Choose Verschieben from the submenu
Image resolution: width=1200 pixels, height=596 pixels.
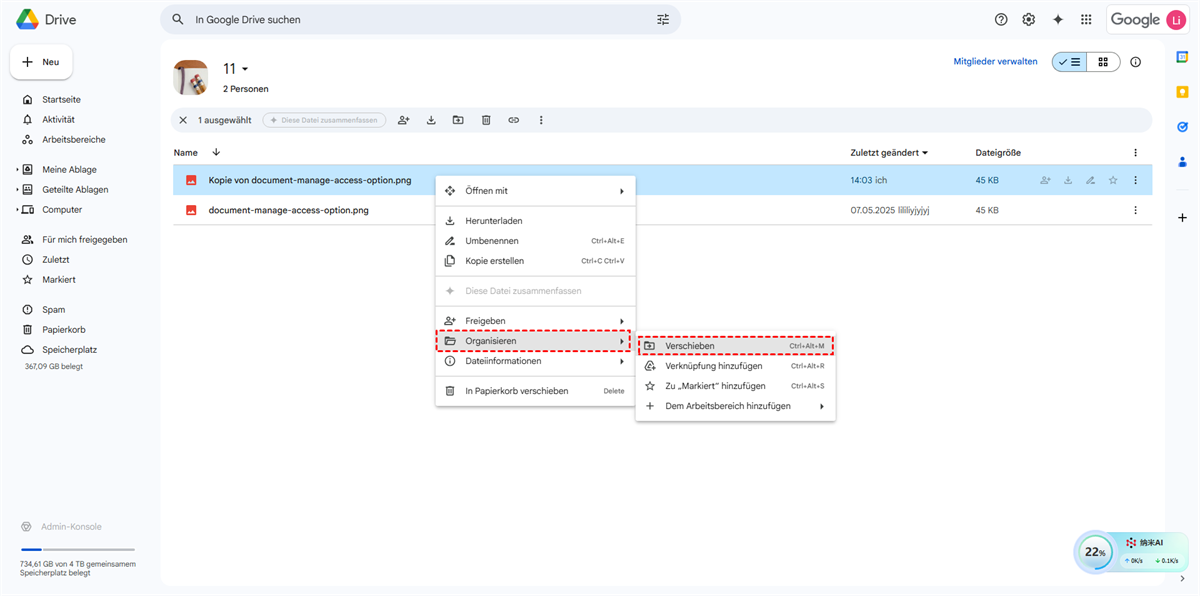pos(735,346)
